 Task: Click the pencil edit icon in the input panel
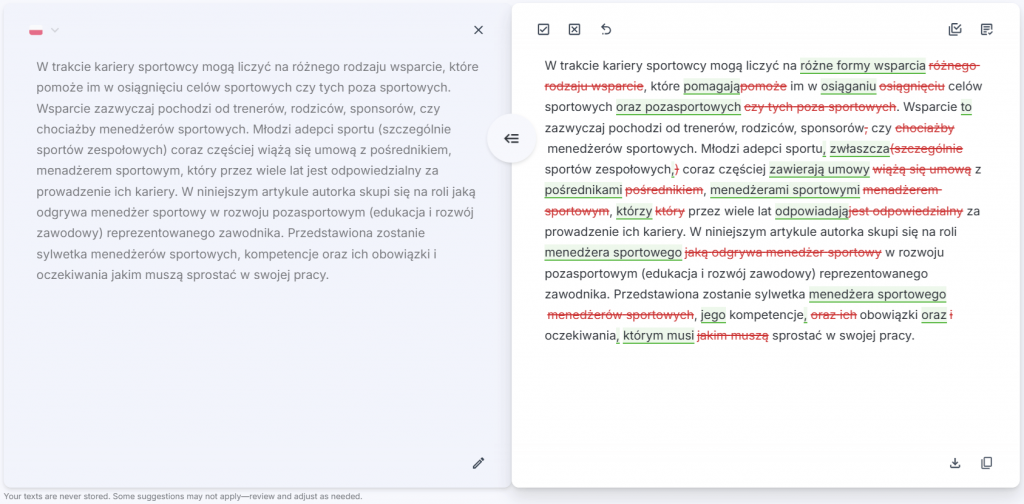coord(478,463)
